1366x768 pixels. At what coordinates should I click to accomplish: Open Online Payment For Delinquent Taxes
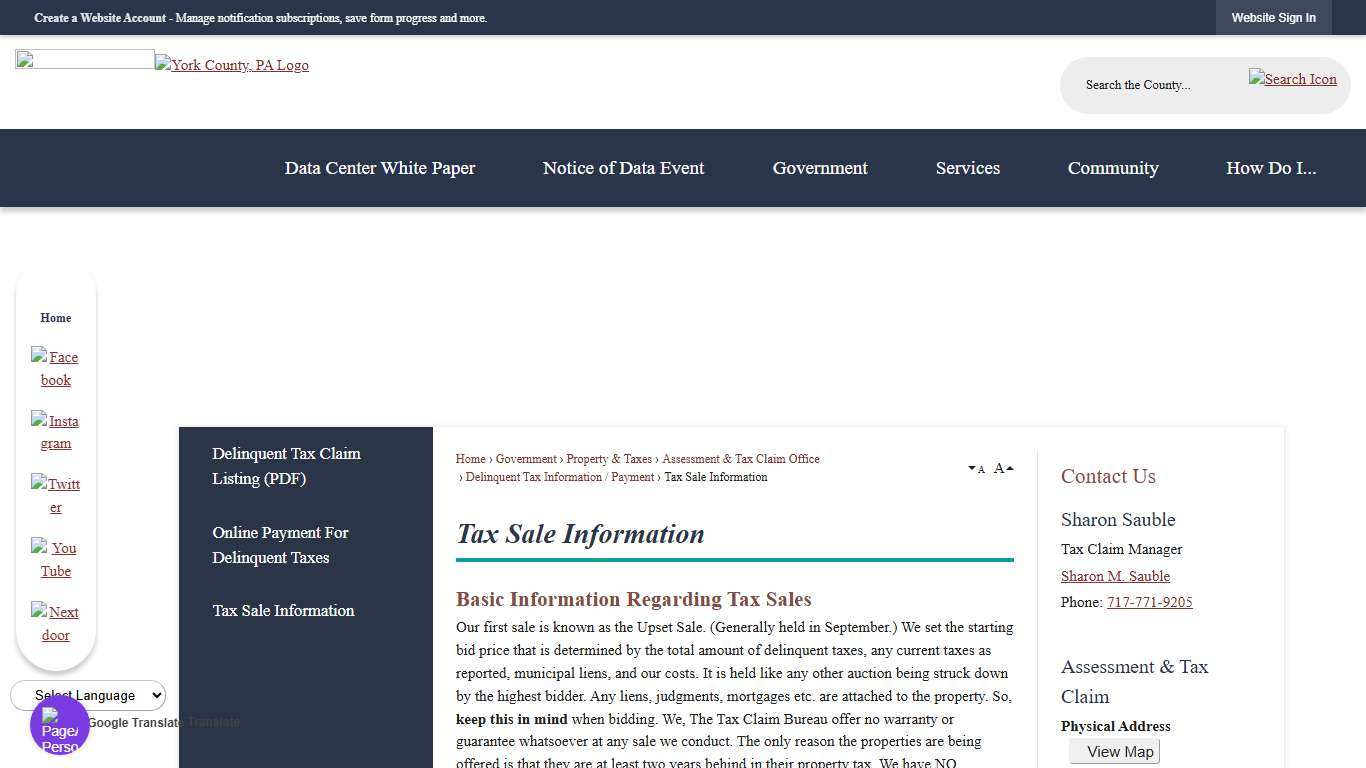click(x=280, y=545)
